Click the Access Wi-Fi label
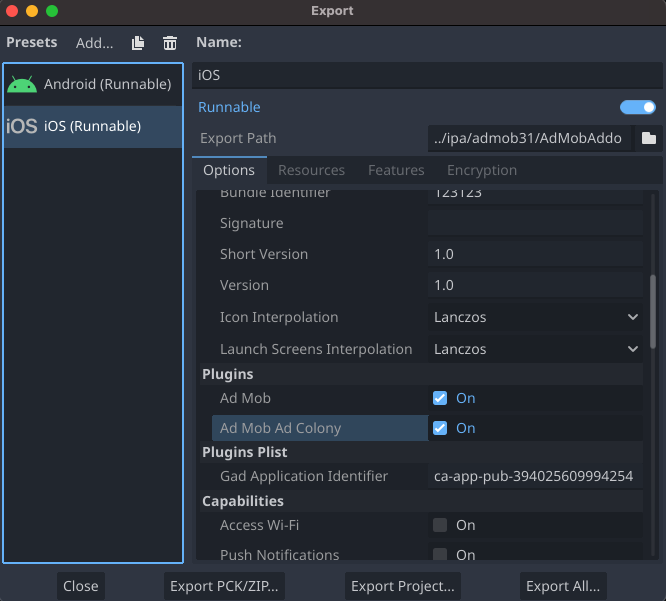 click(259, 525)
